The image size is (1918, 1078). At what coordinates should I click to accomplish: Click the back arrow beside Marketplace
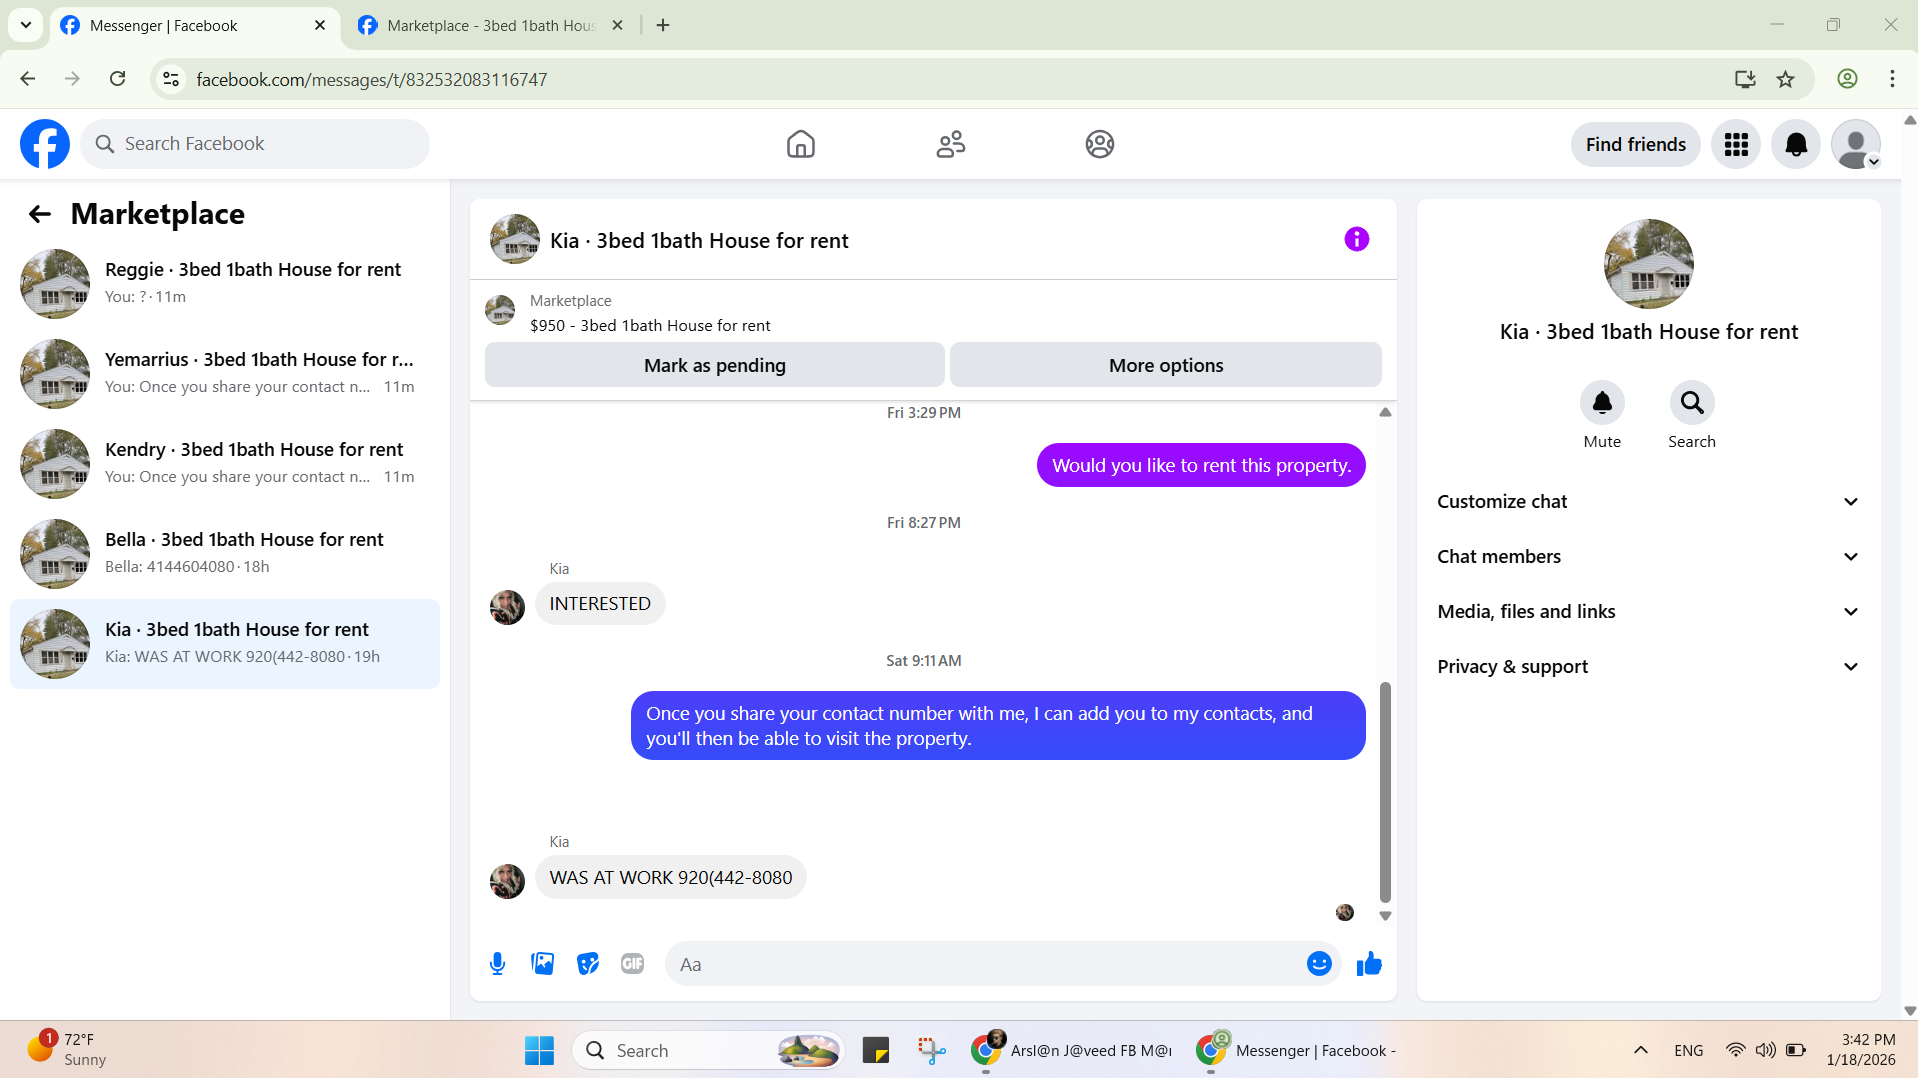point(40,214)
